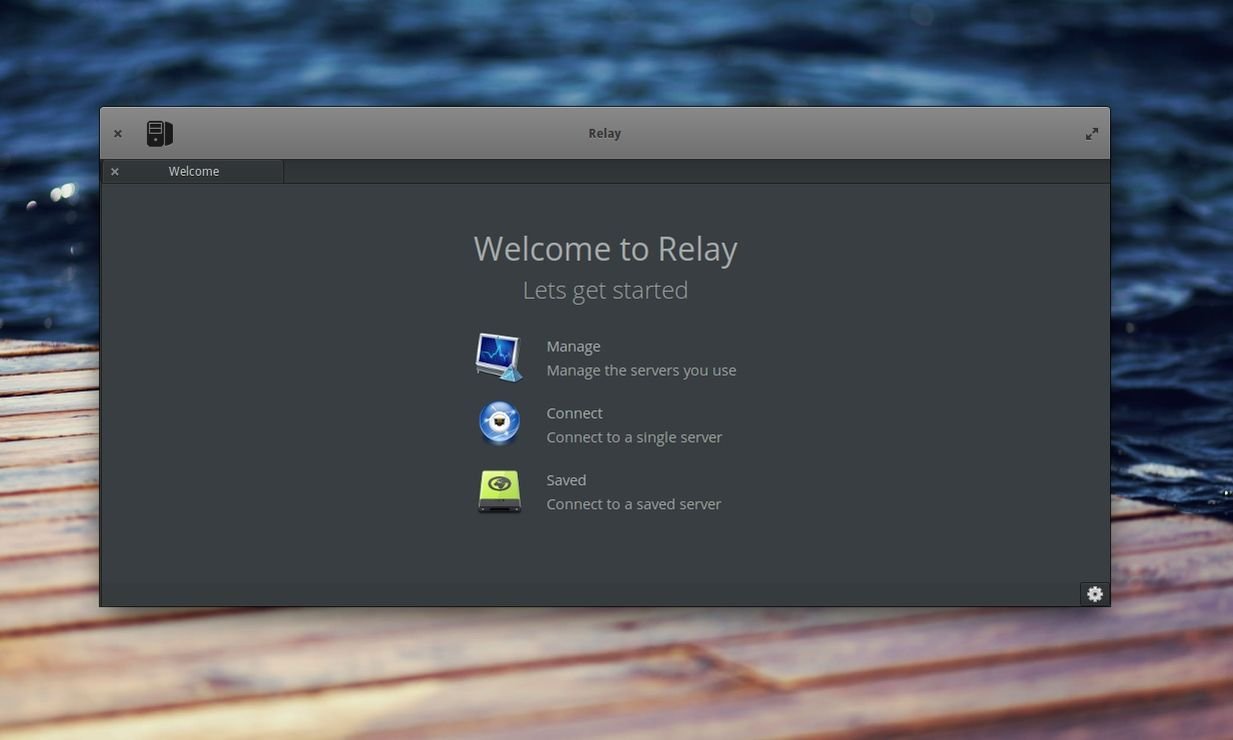The height and width of the screenshot is (740, 1233).
Task: Click the green Saved server drive icon
Action: 499,491
